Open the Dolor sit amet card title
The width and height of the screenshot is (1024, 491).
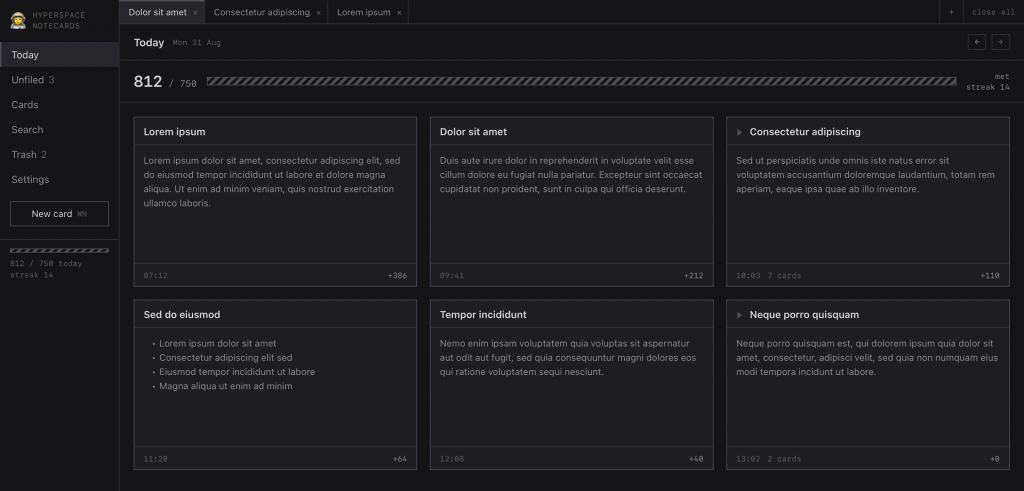pos(473,132)
